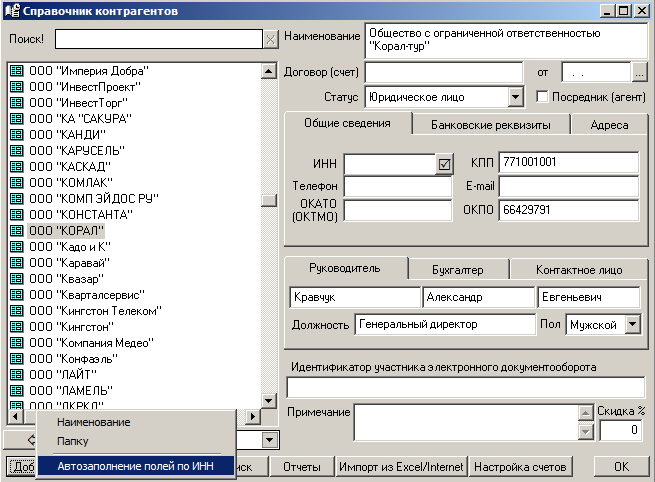Click icon beside ООО "Империя Добра"
This screenshot has width=655, height=482.
(16, 71)
